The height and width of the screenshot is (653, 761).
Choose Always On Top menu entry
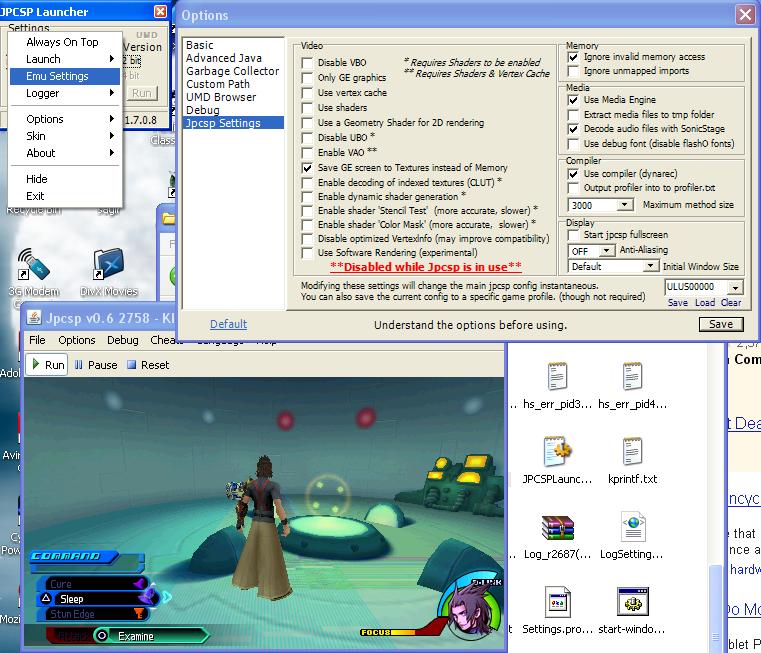pos(65,42)
